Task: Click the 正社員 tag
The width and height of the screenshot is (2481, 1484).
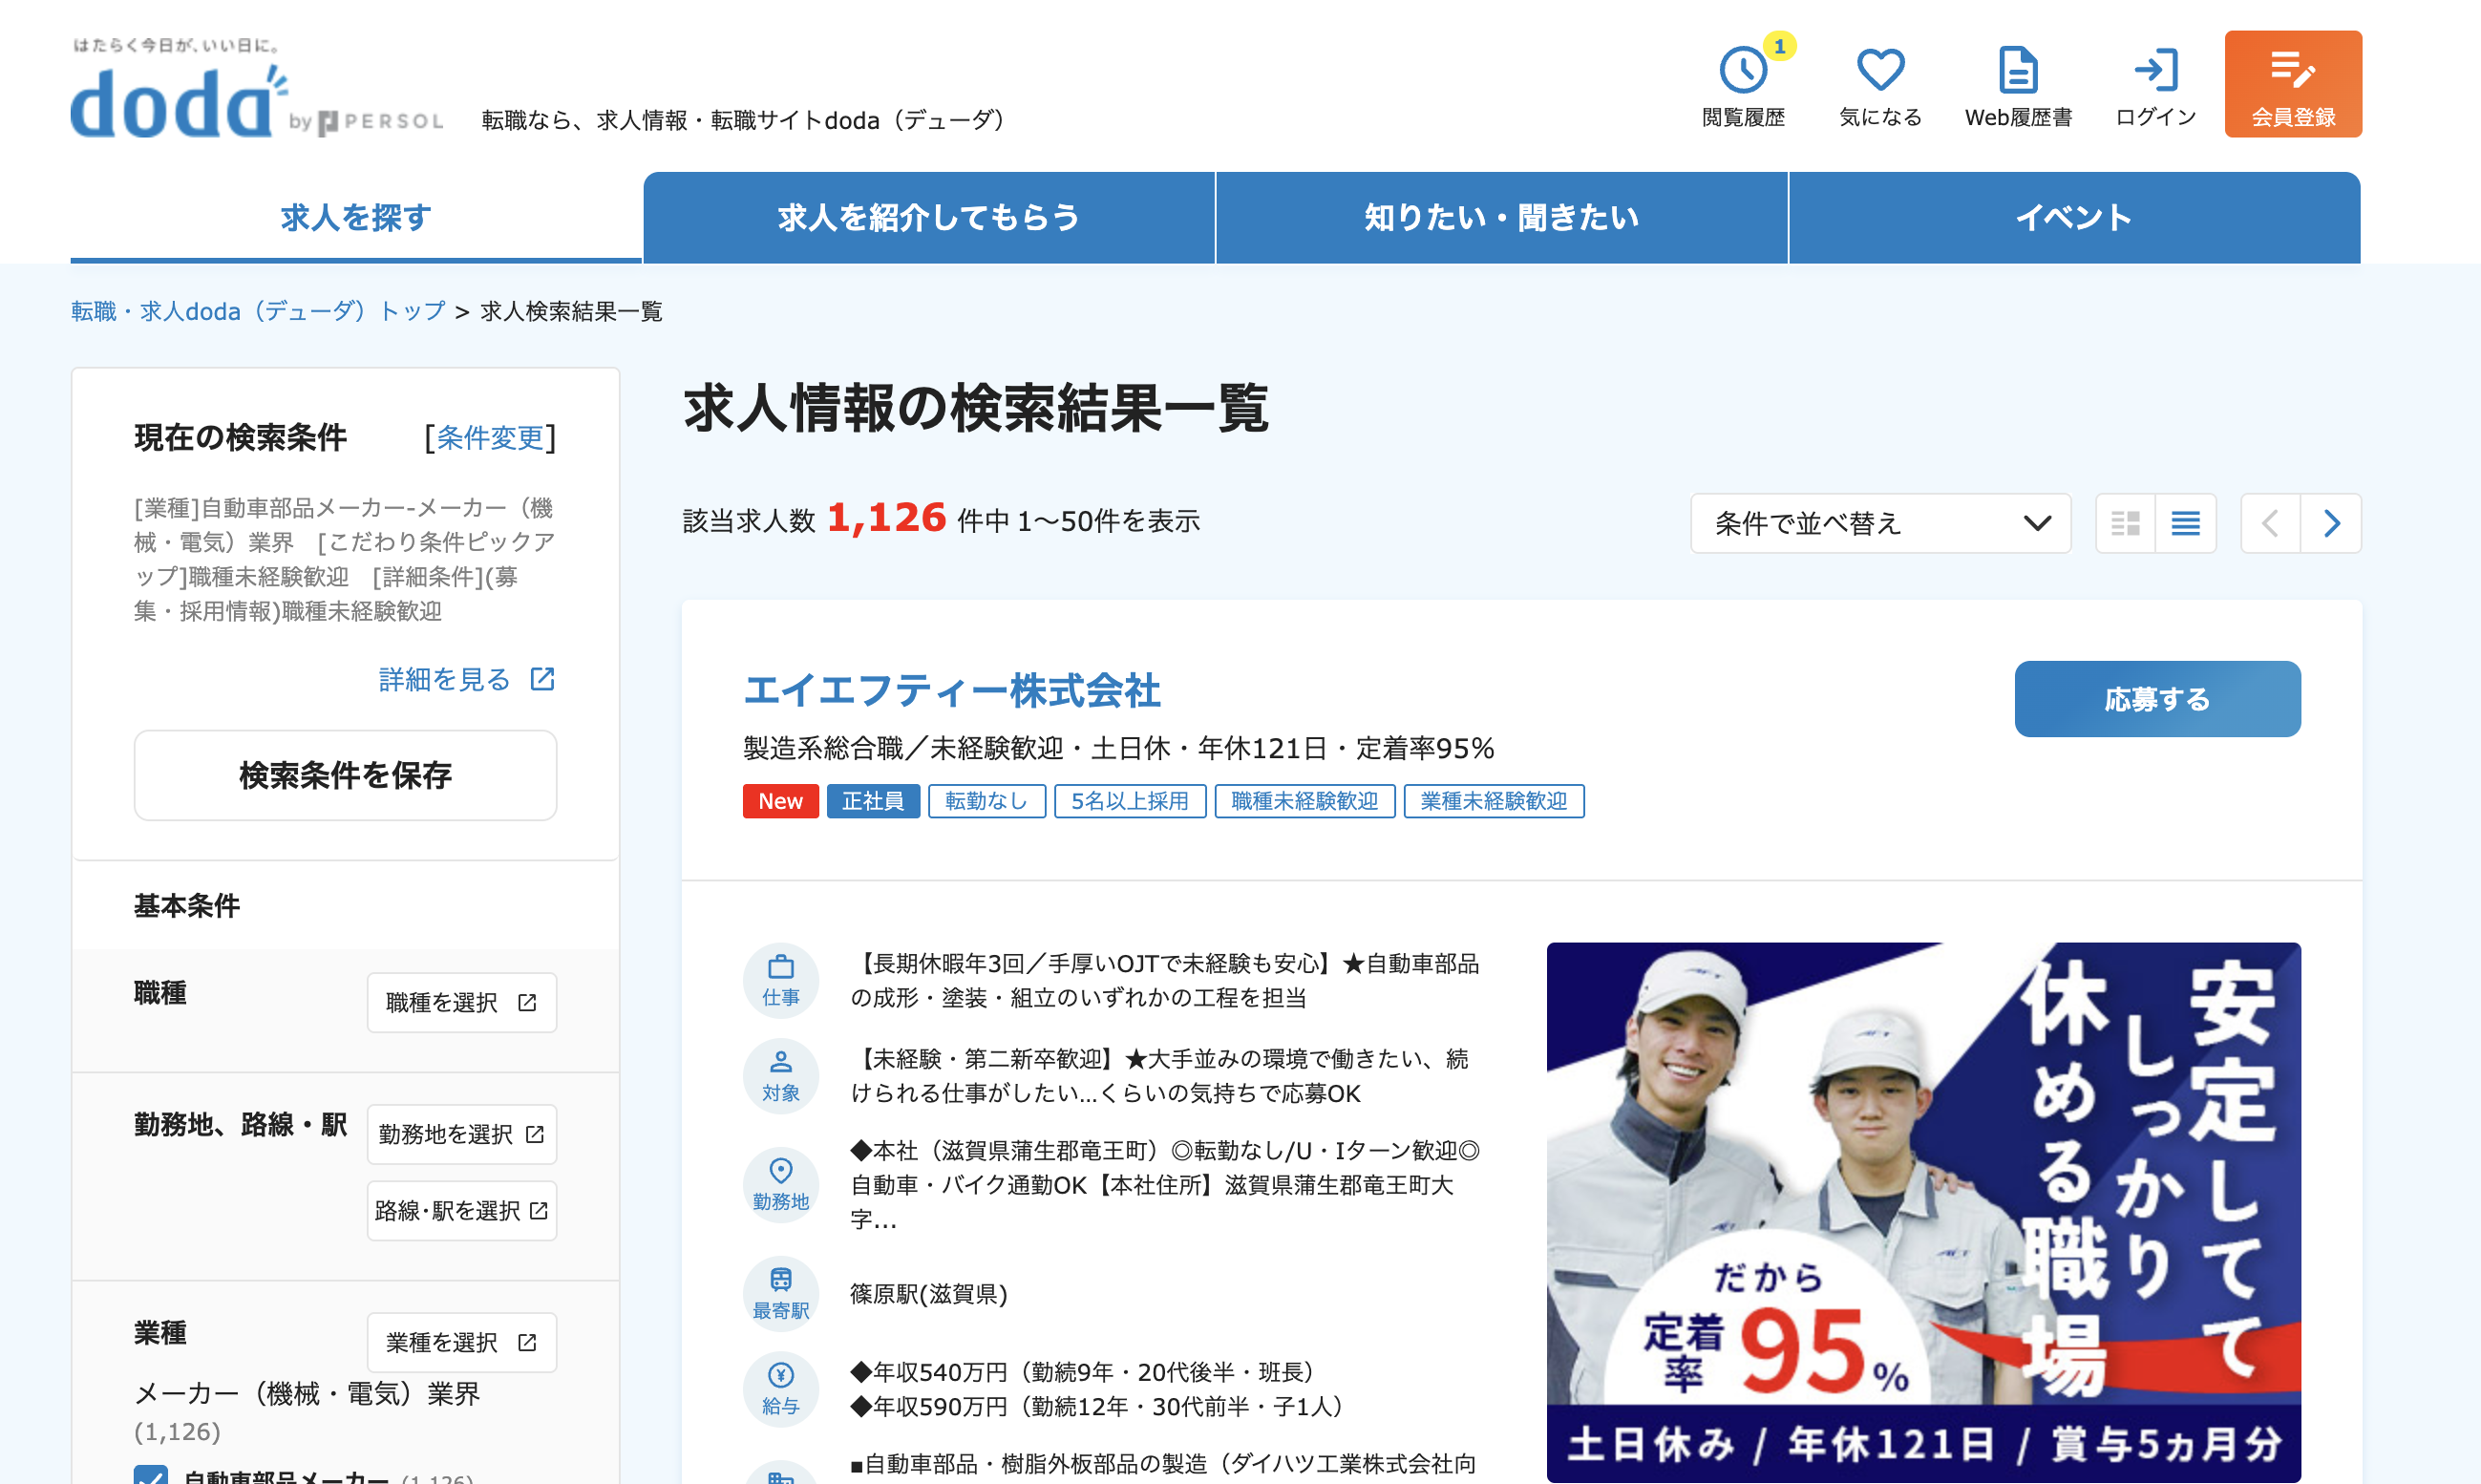Action: pyautogui.click(x=873, y=801)
